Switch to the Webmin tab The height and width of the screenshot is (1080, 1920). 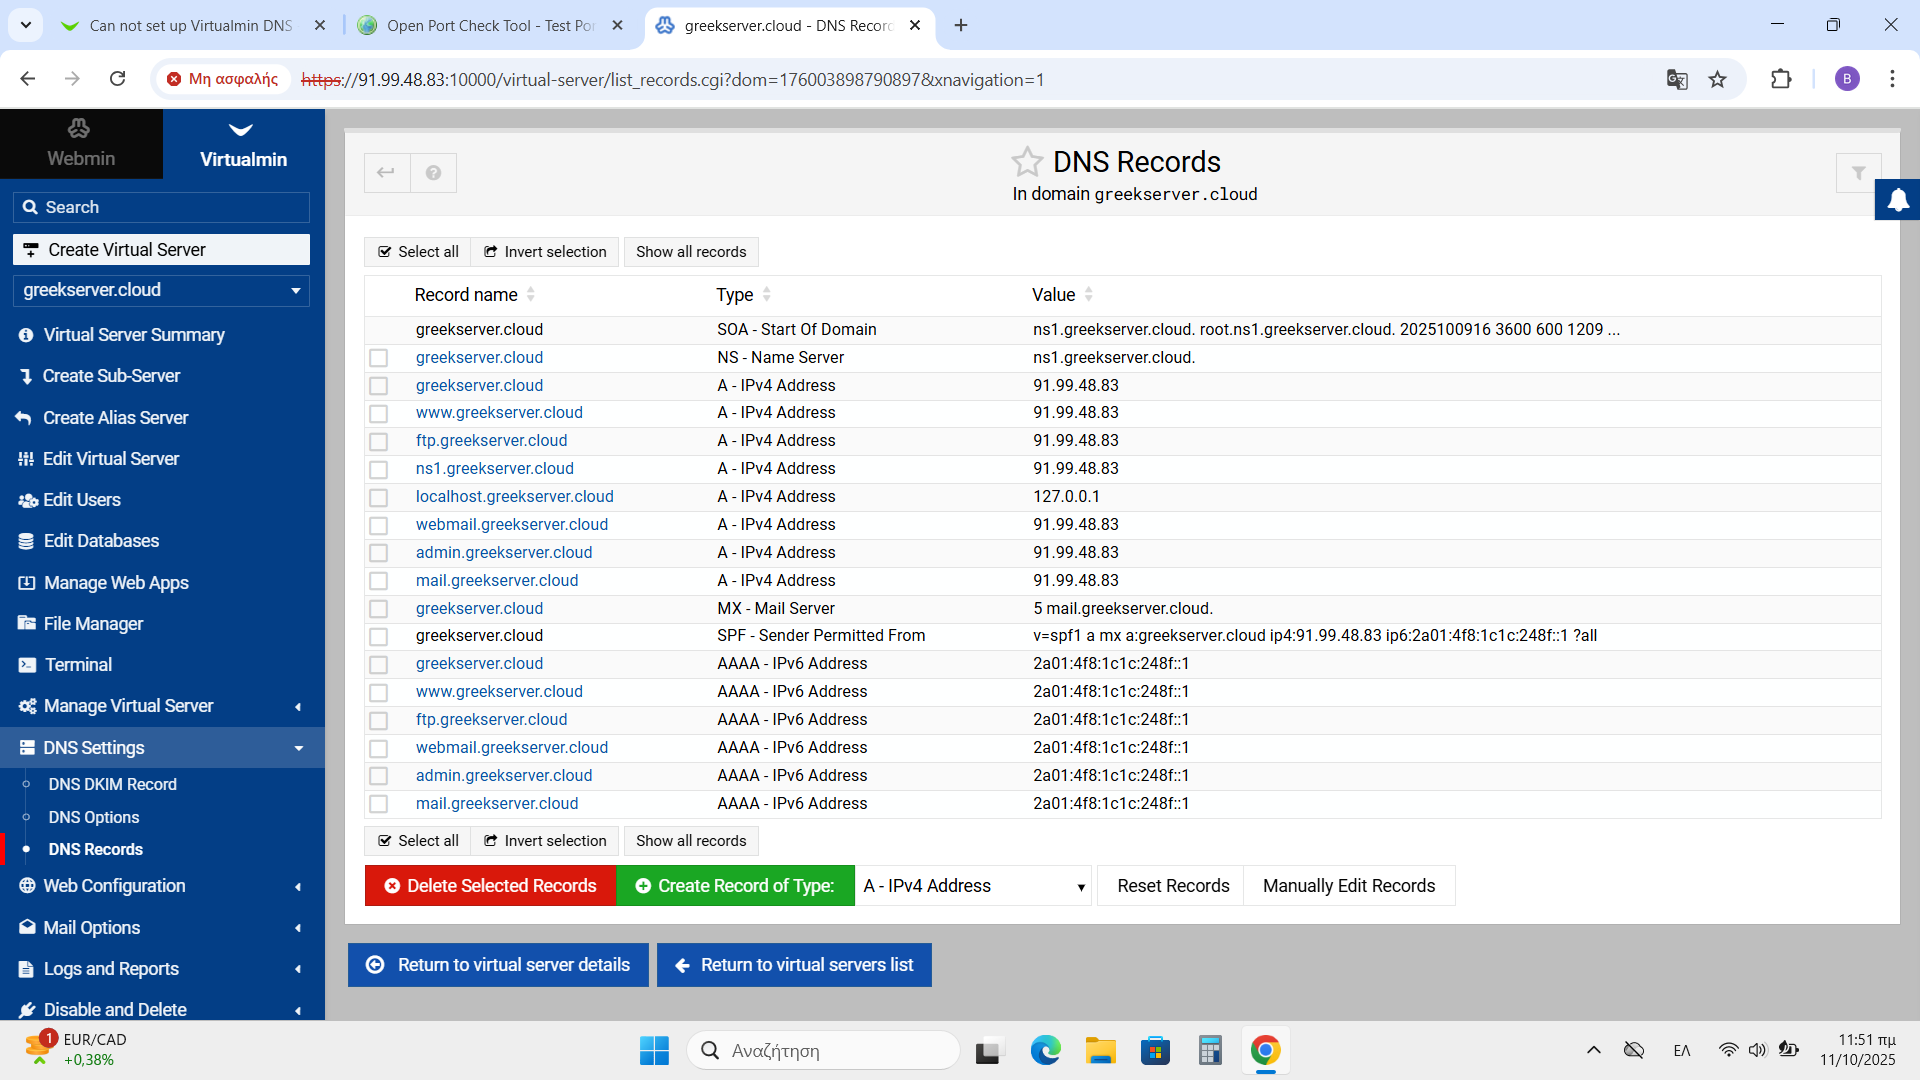[81, 145]
